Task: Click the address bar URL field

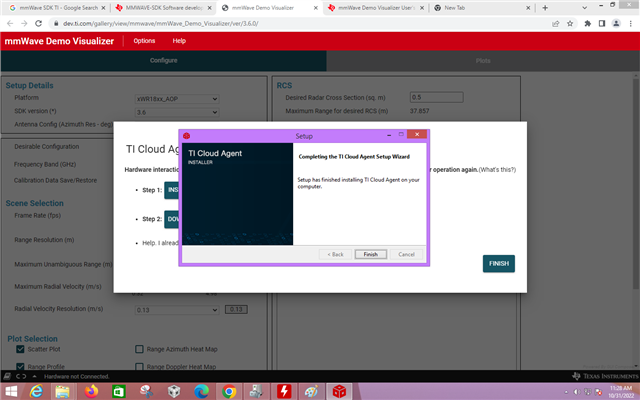Action: pos(302,24)
